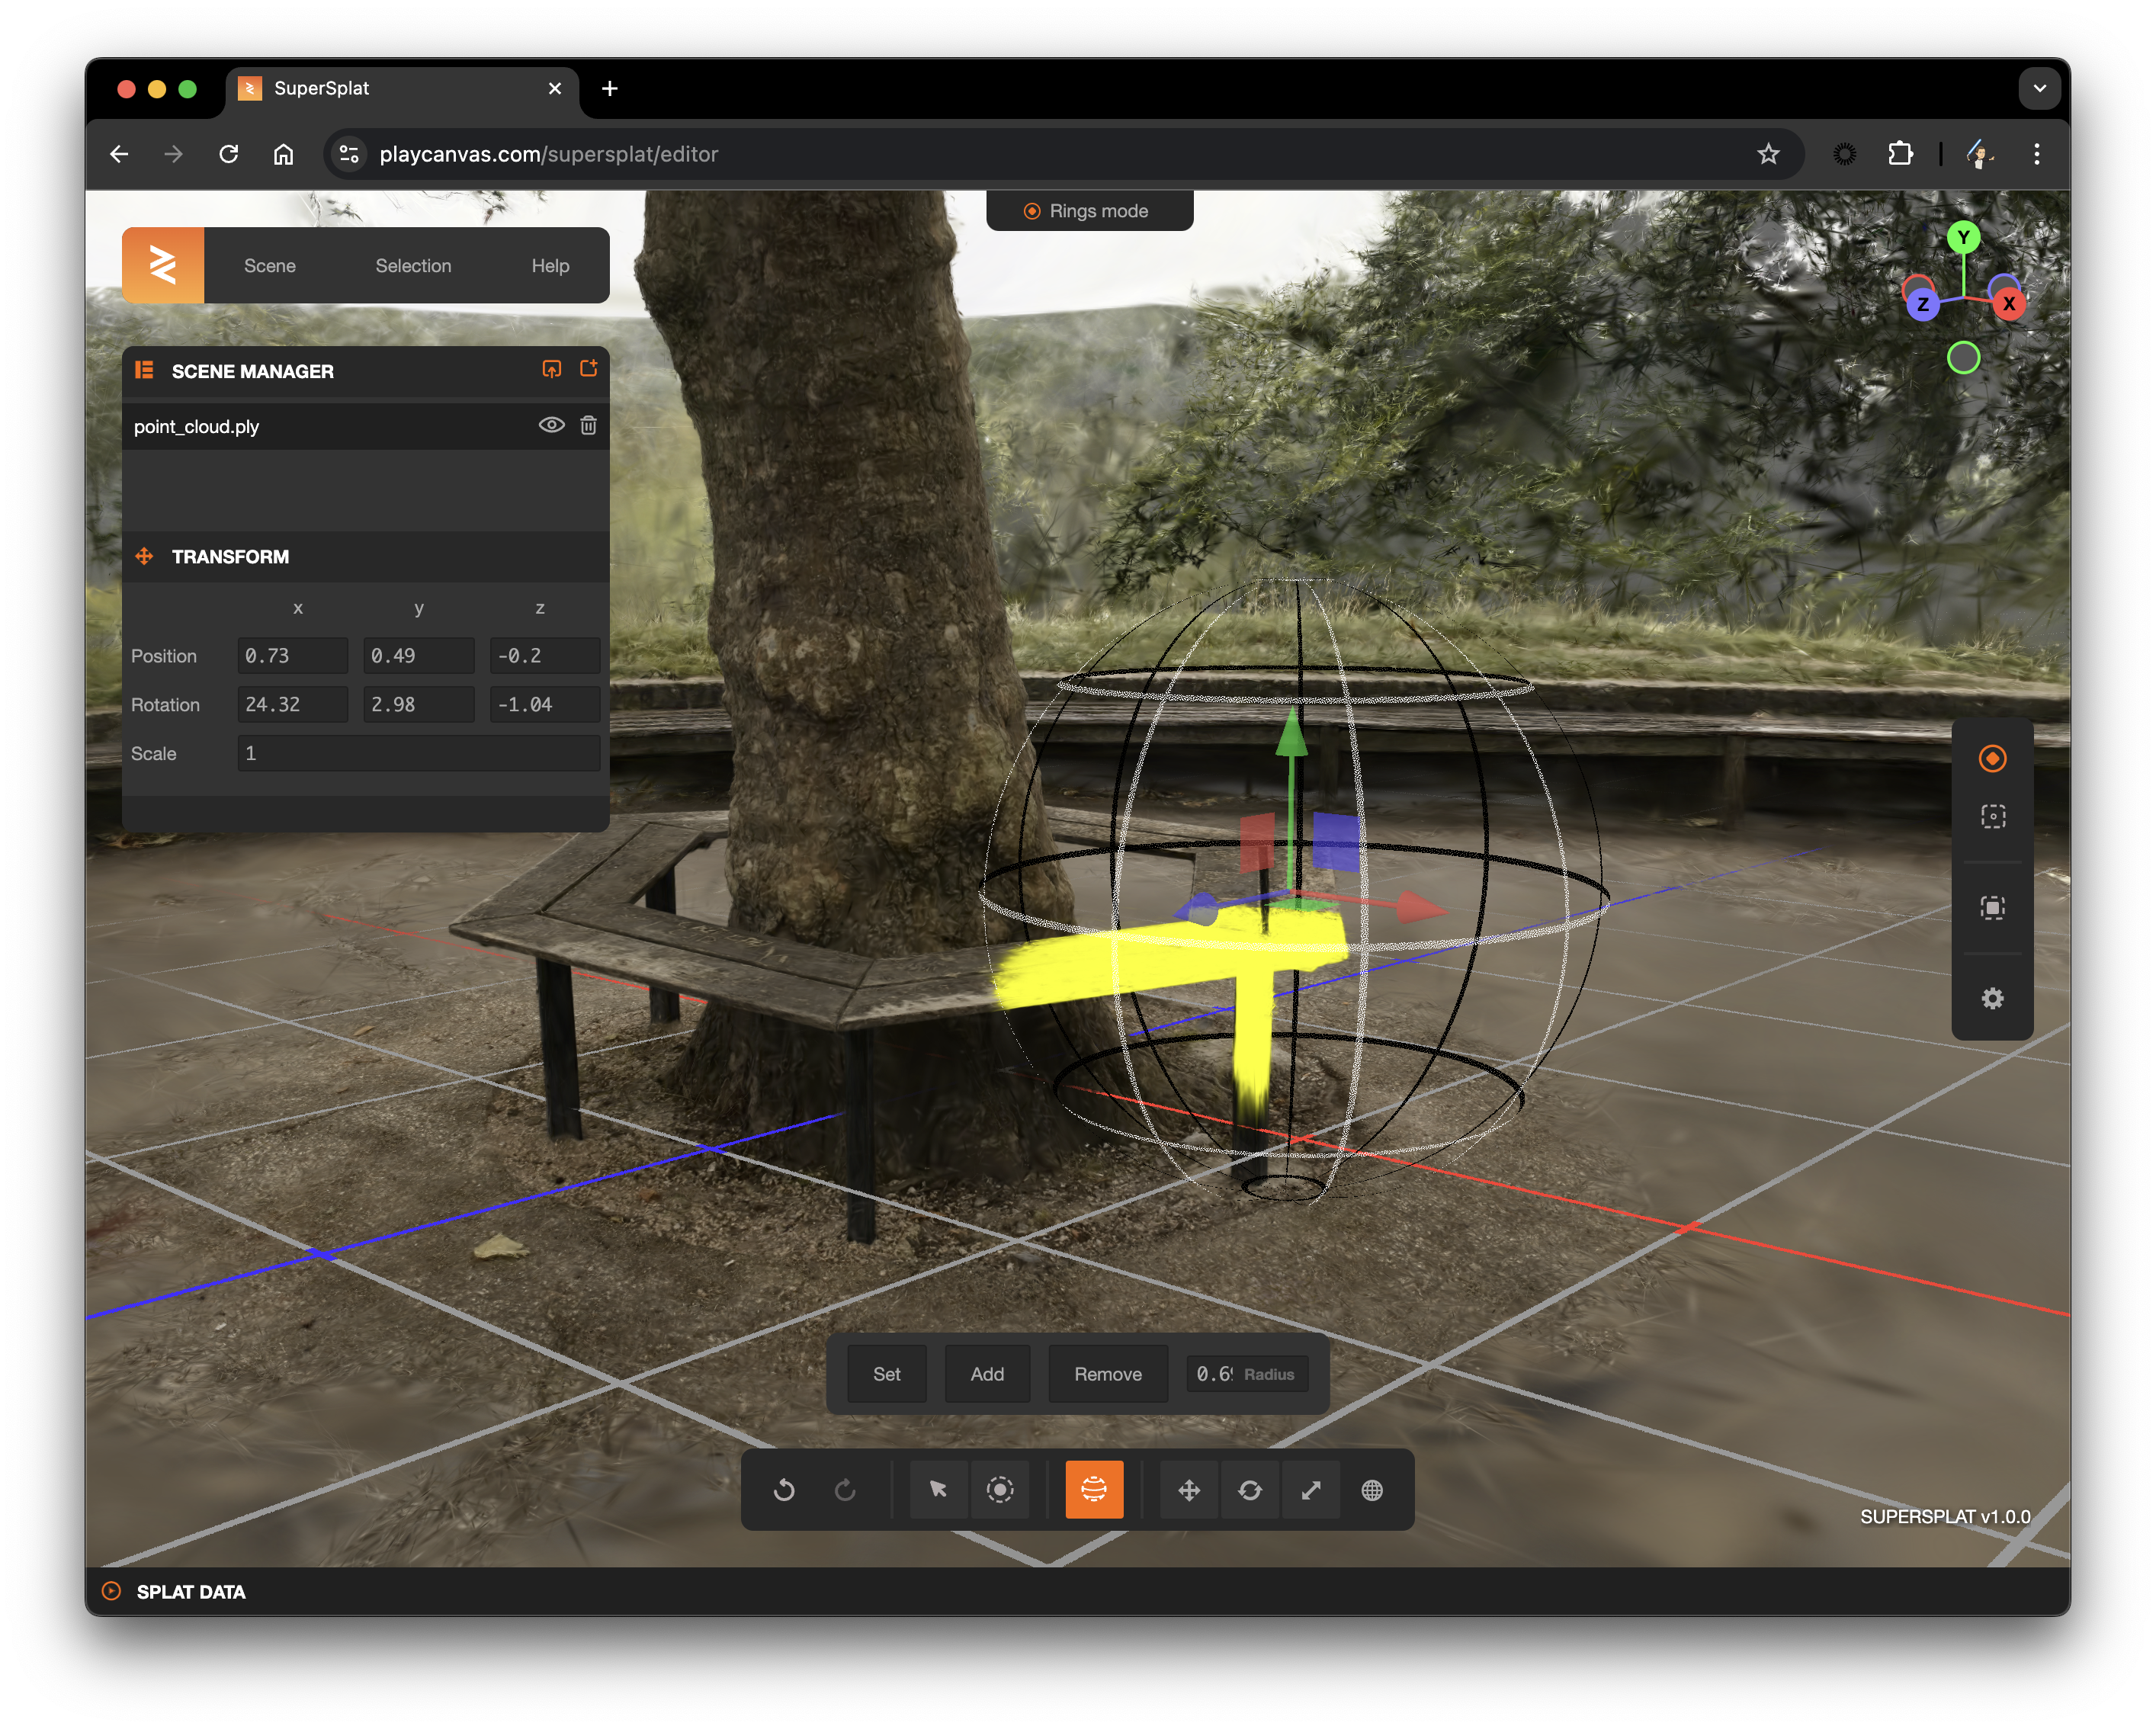2156x1729 pixels.
Task: Select the brush selection tool
Action: 1000,1490
